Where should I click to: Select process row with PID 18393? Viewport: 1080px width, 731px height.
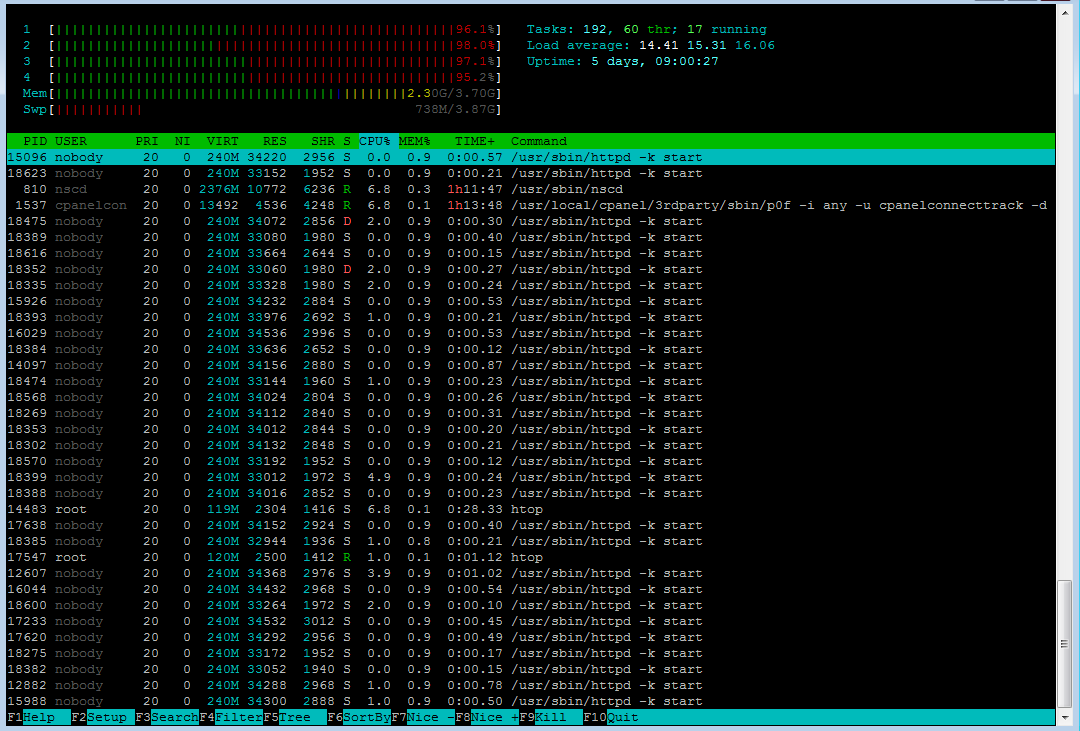[x=530, y=318]
